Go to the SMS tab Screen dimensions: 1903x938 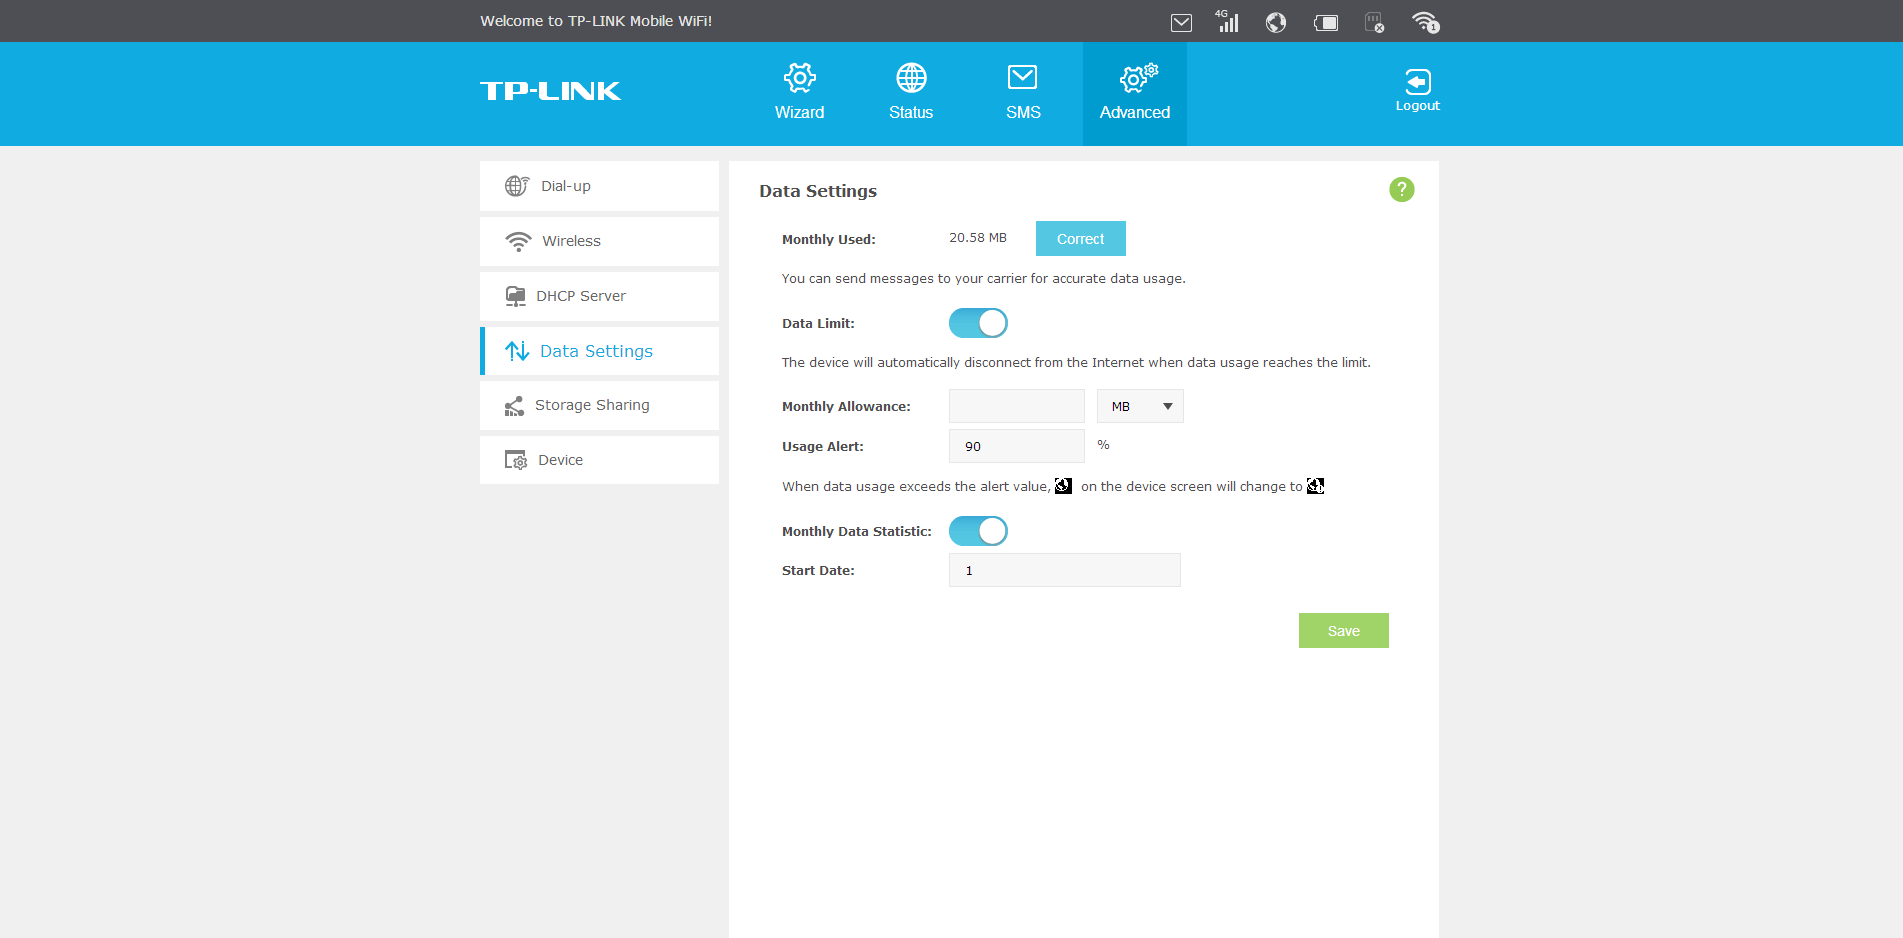tap(1023, 92)
